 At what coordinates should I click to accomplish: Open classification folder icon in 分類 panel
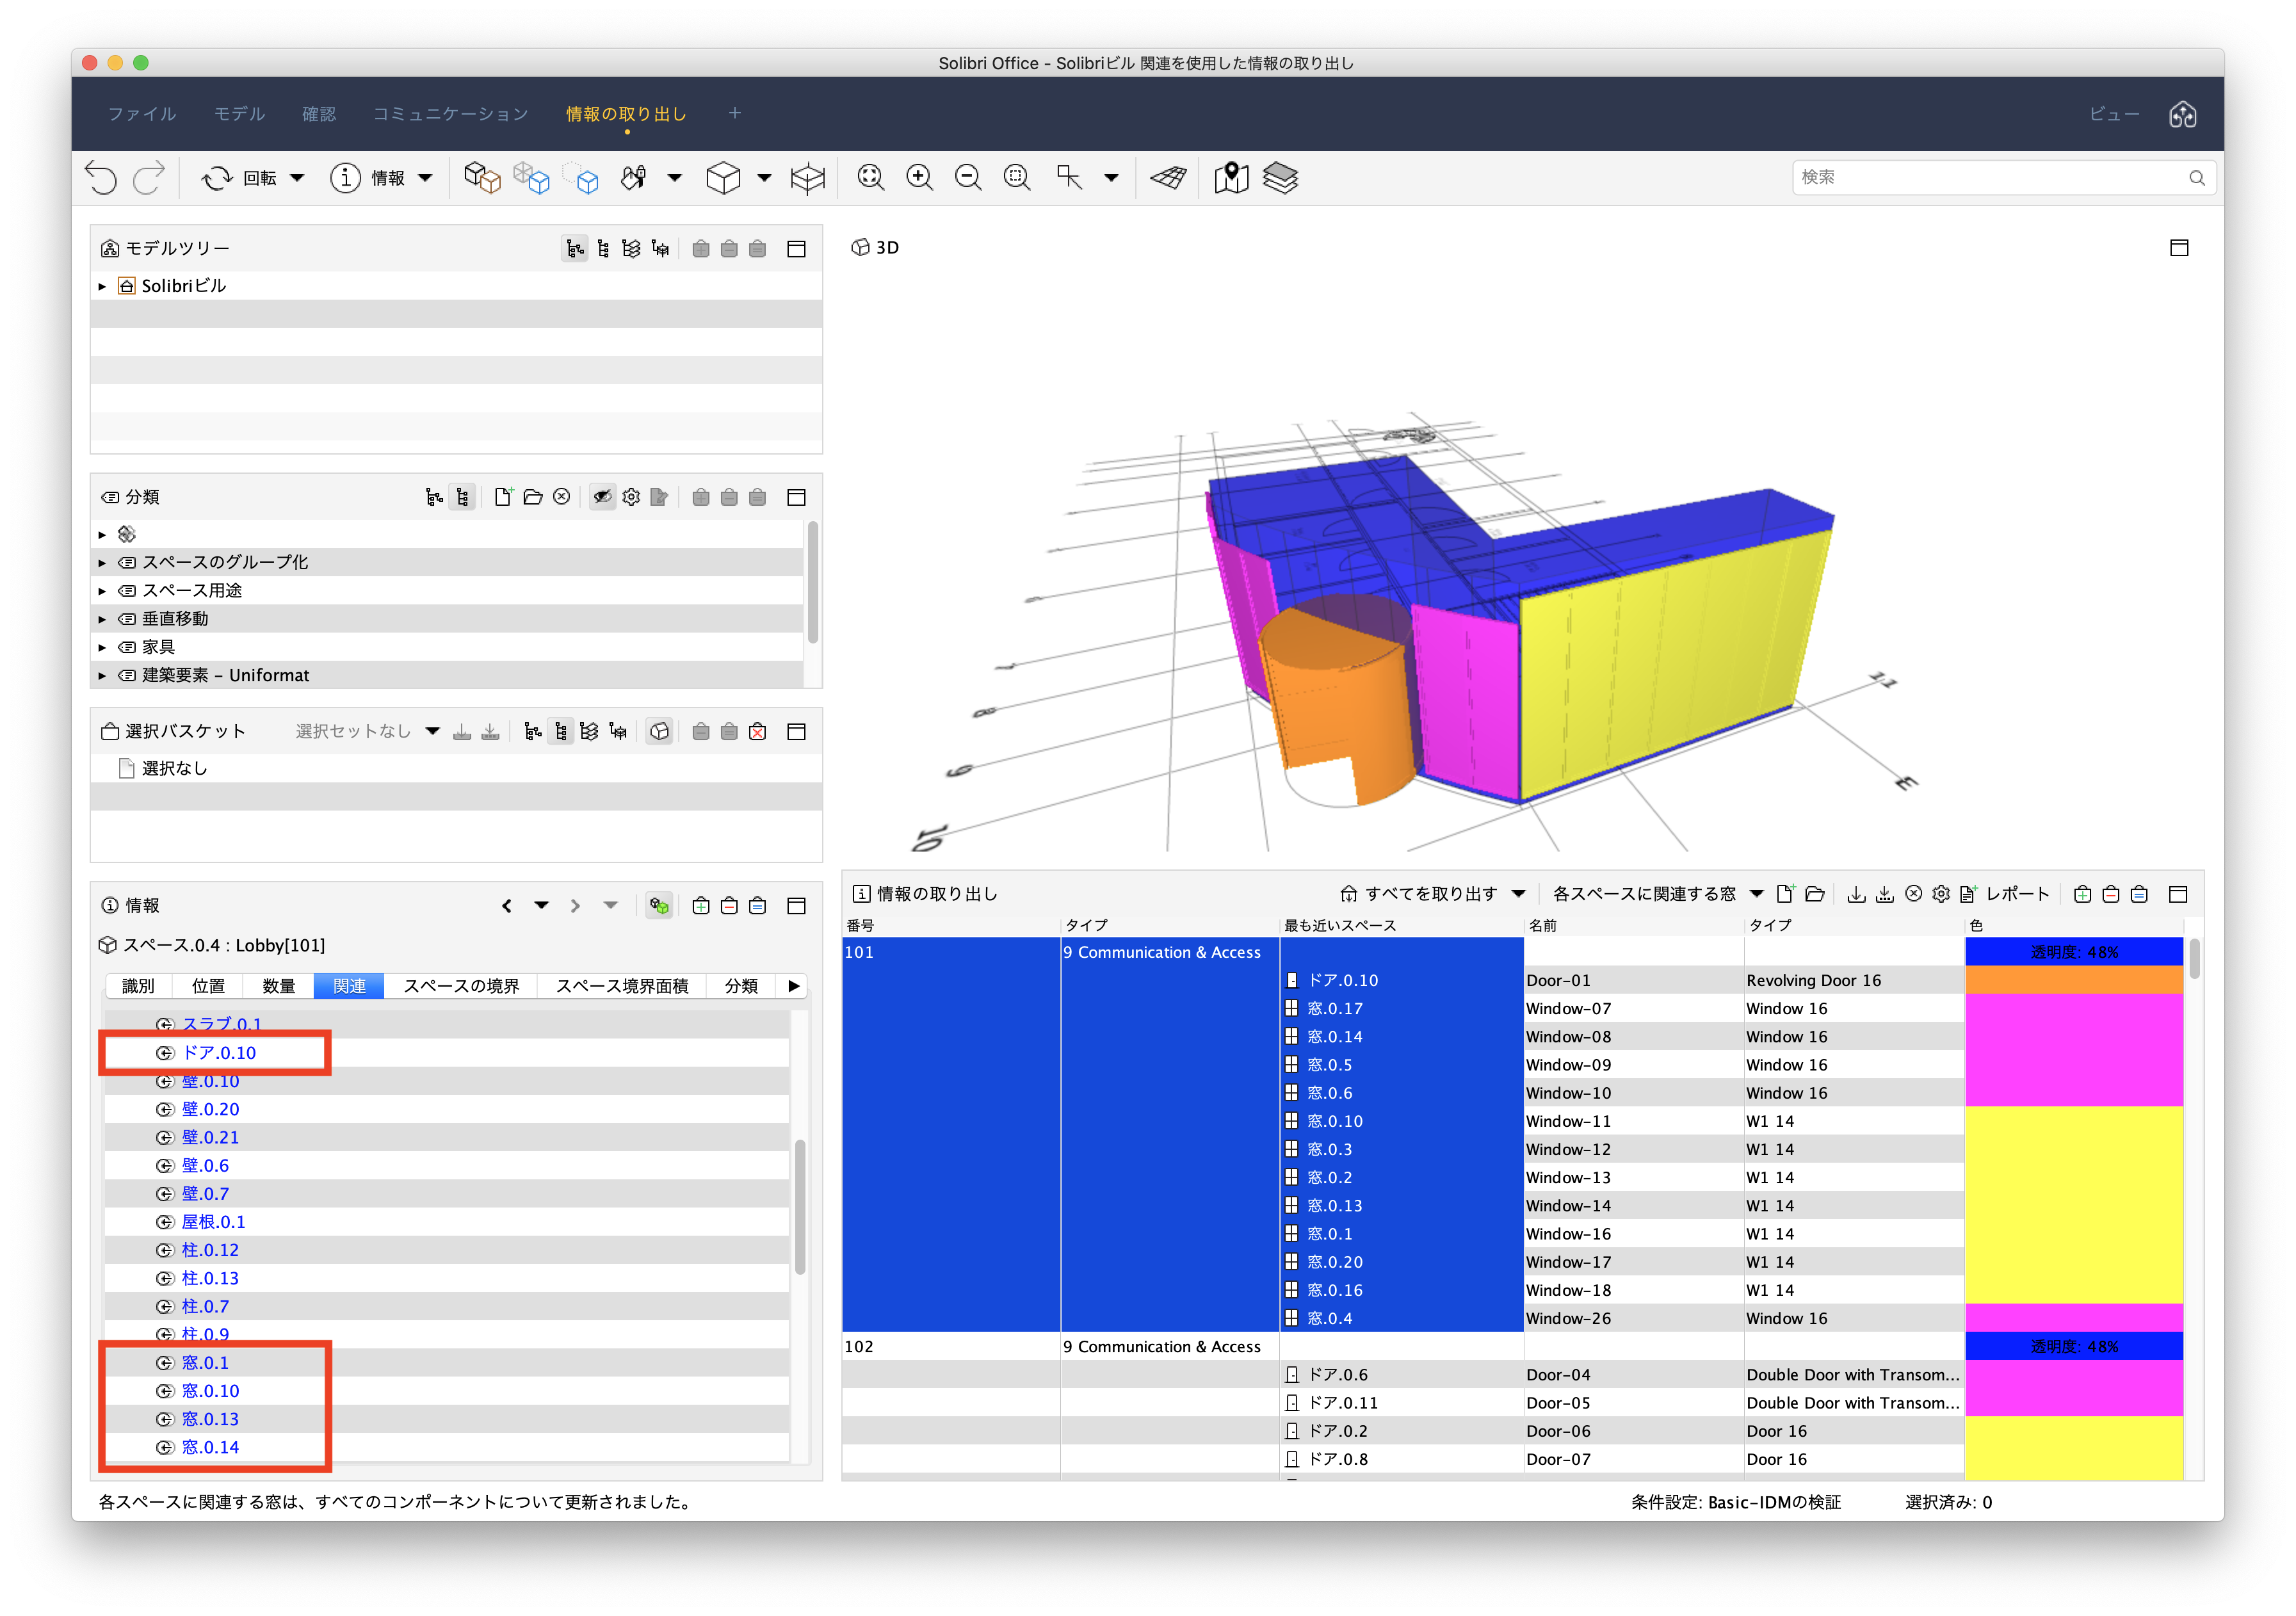tap(533, 497)
